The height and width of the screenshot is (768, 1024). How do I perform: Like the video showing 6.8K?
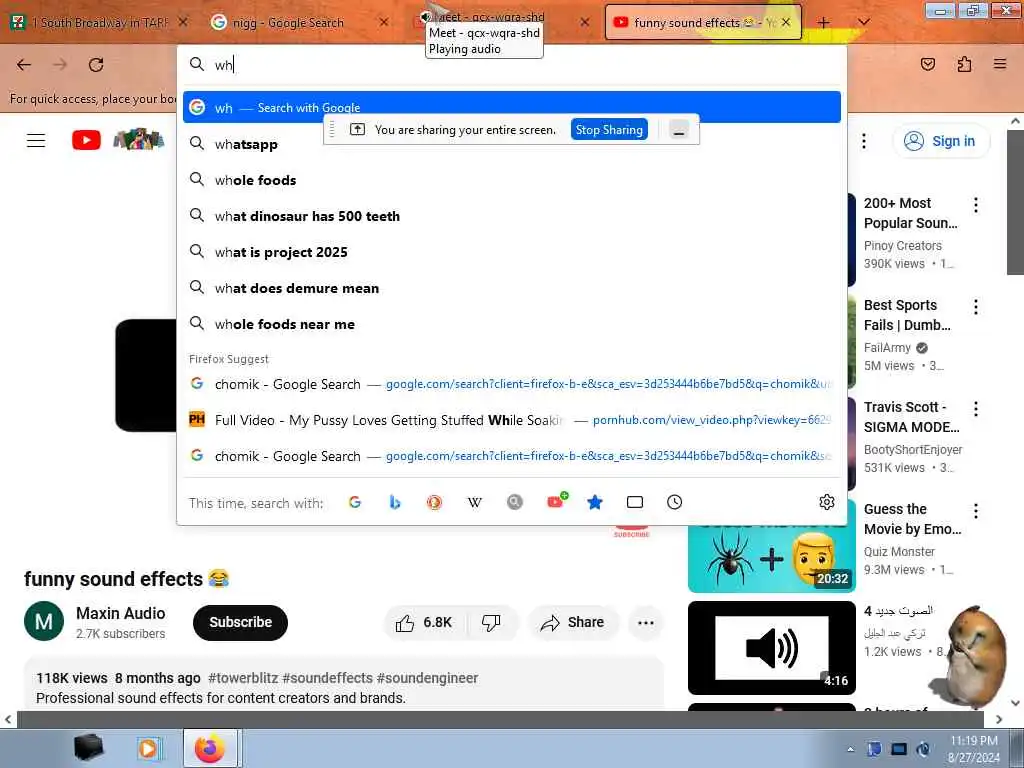(424, 622)
